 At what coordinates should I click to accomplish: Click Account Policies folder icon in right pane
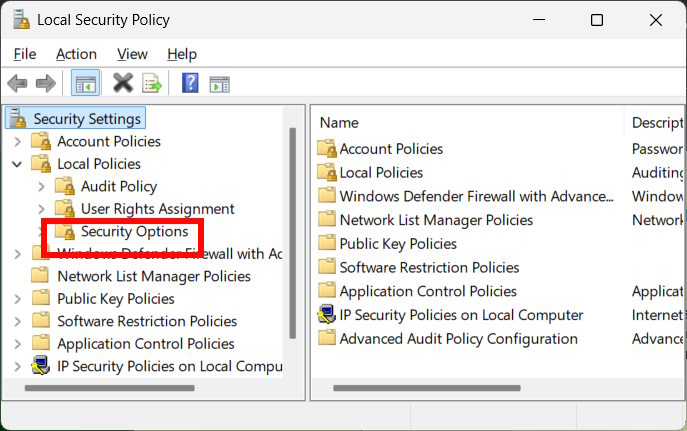(x=327, y=148)
